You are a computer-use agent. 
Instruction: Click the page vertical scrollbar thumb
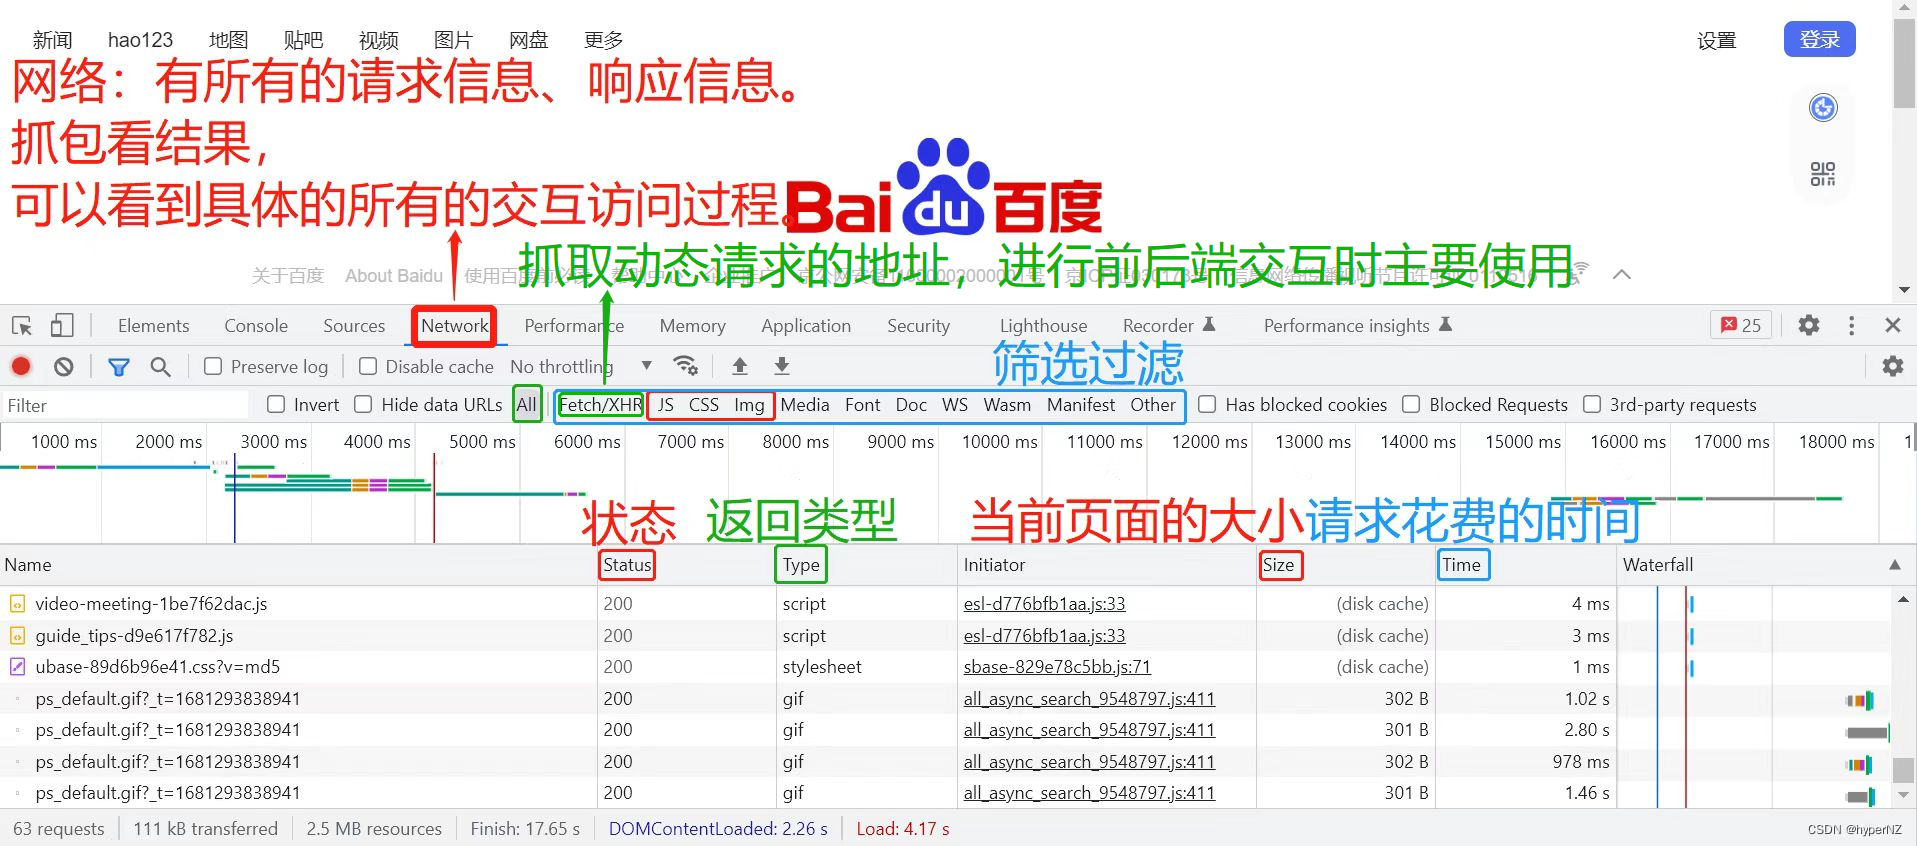coord(1904,62)
